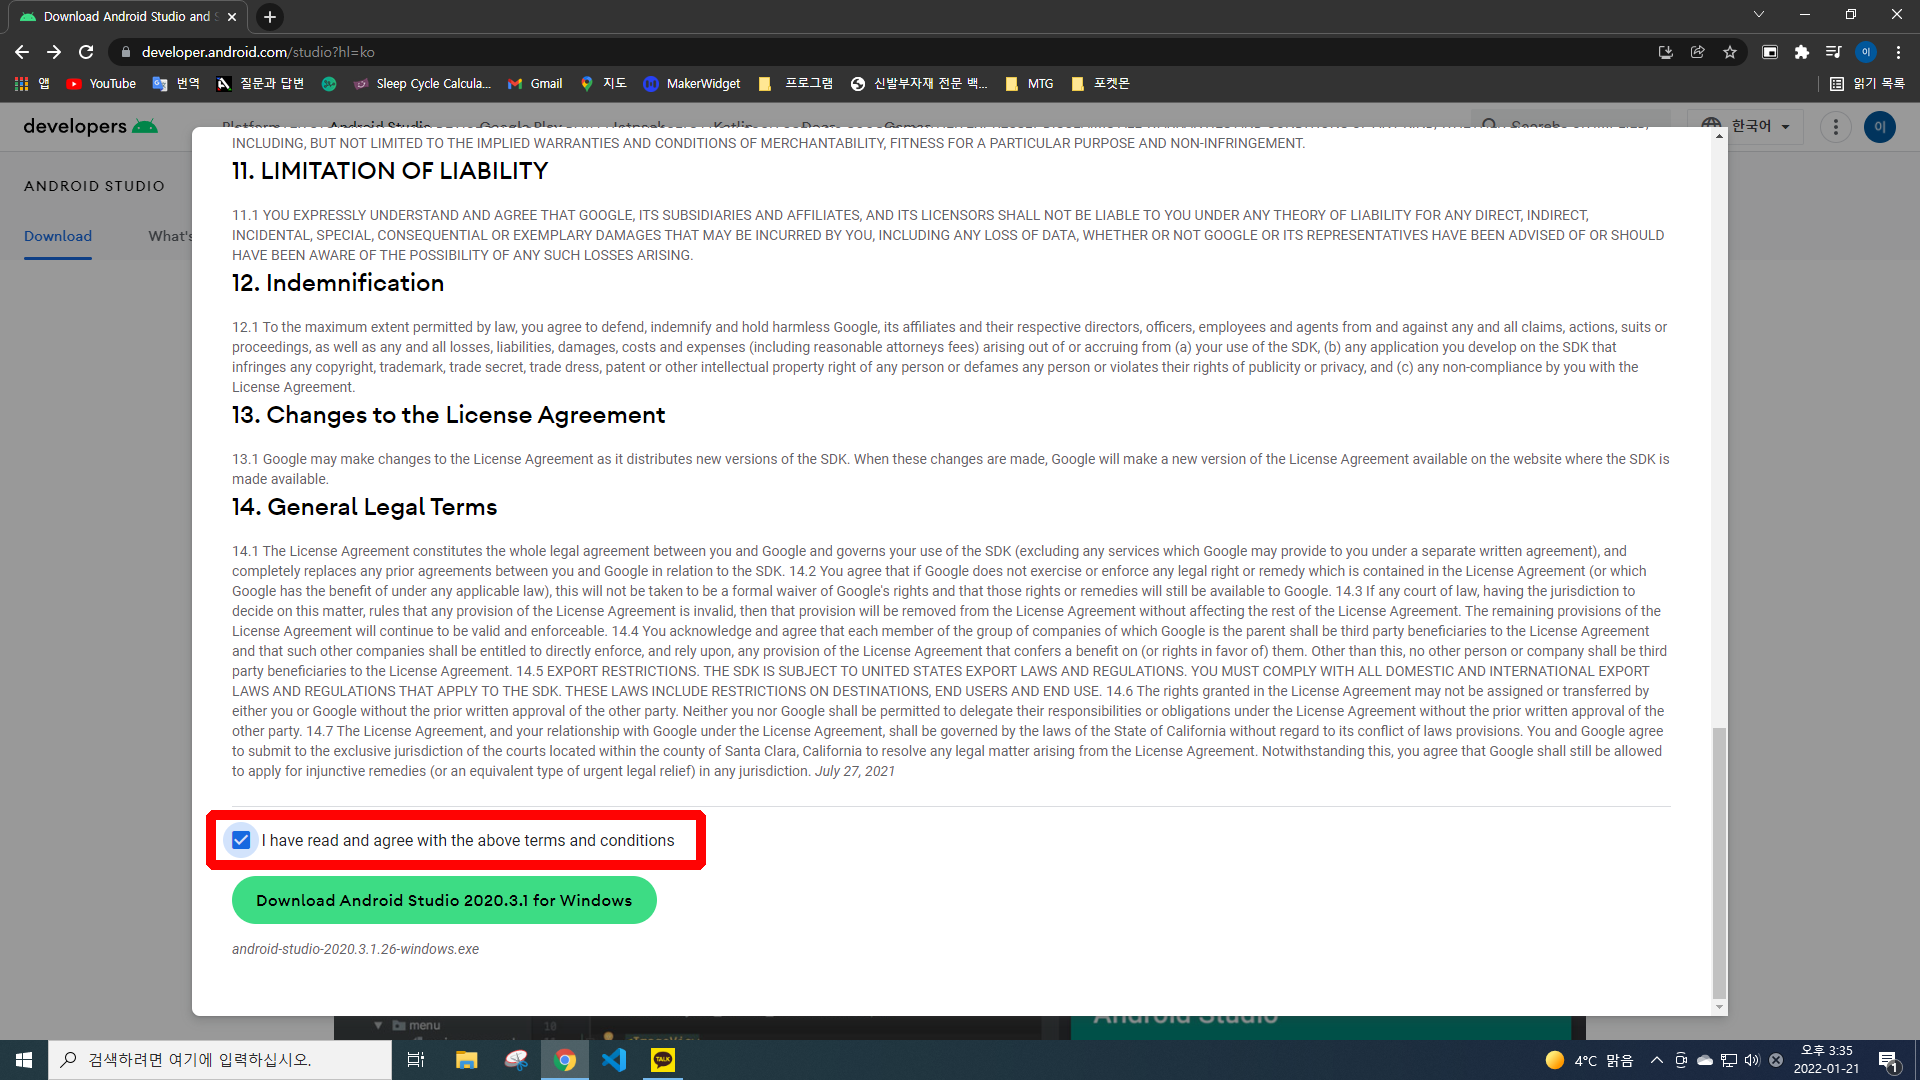Viewport: 1920px width, 1080px height.
Task: Go back to the previous page
Action: (22, 52)
